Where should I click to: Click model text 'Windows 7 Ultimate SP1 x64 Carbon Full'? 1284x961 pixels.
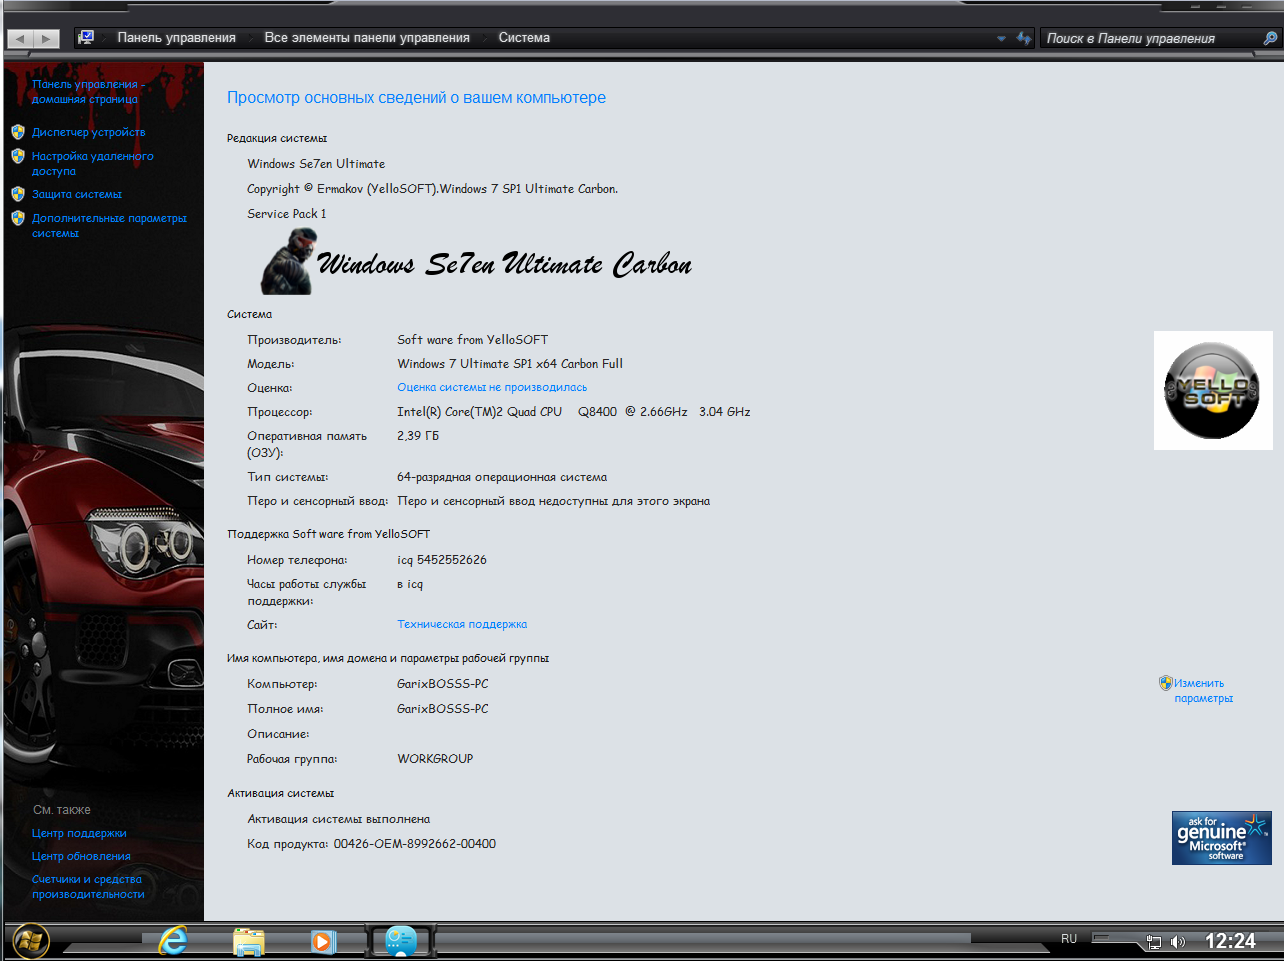pos(510,364)
